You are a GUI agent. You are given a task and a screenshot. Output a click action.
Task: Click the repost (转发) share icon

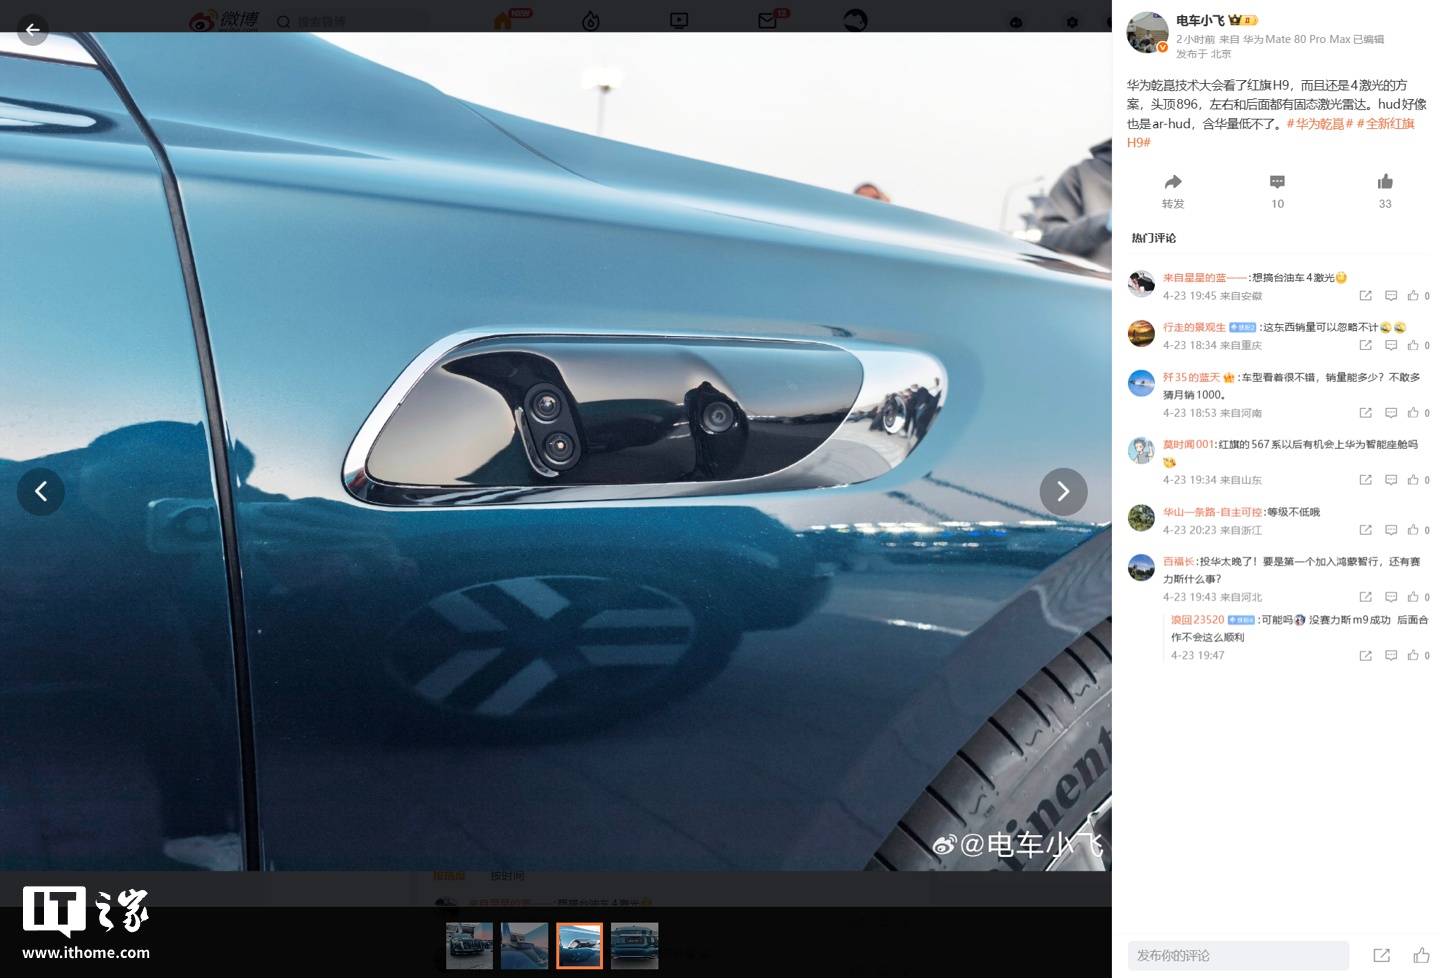tap(1173, 182)
